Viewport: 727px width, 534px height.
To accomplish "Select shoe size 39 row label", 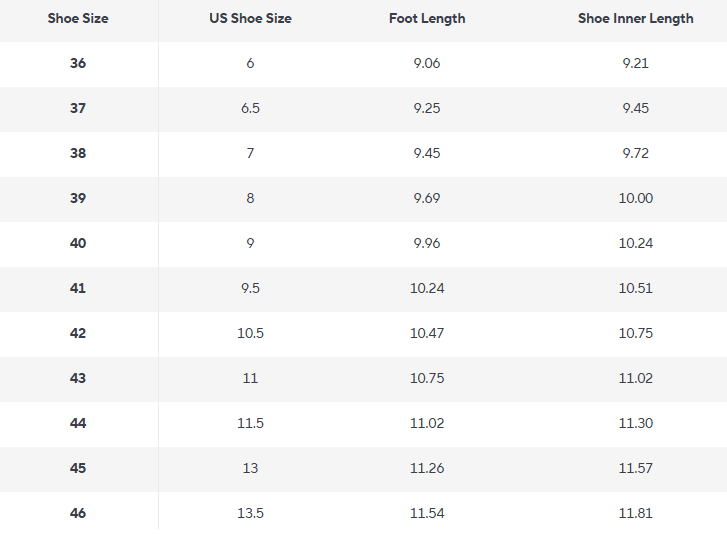I will (78, 198).
